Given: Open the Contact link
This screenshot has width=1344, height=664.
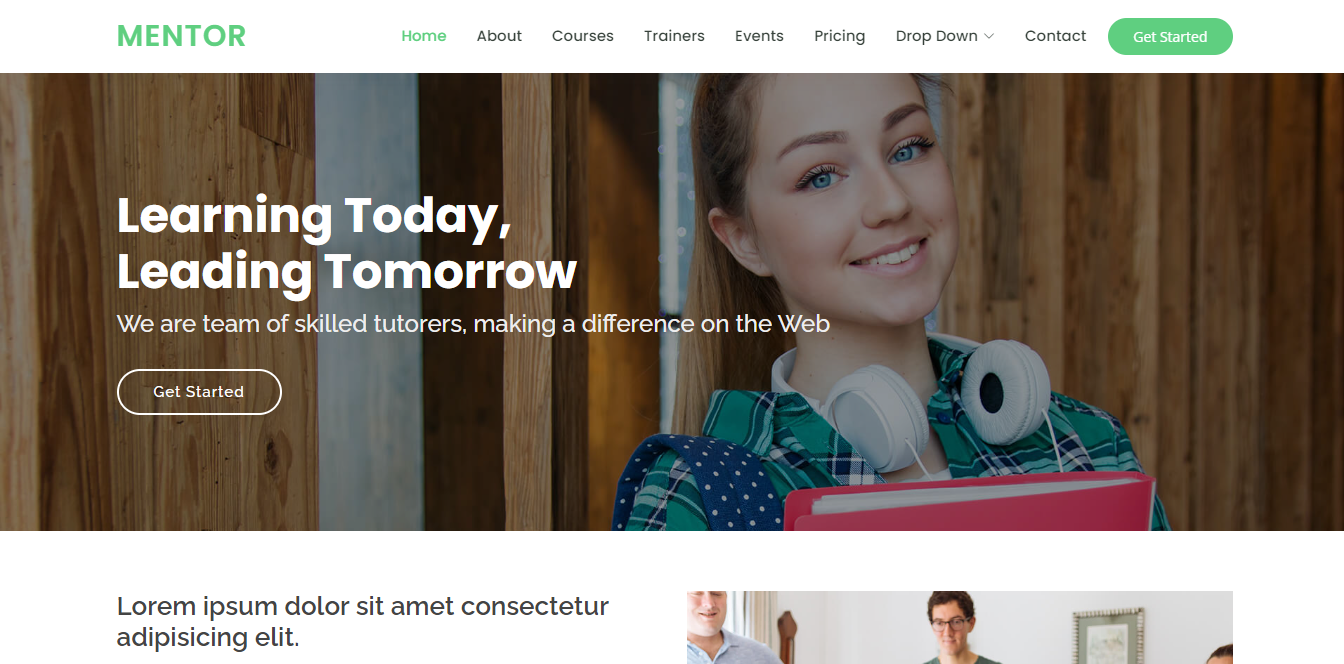Looking at the screenshot, I should (1055, 36).
